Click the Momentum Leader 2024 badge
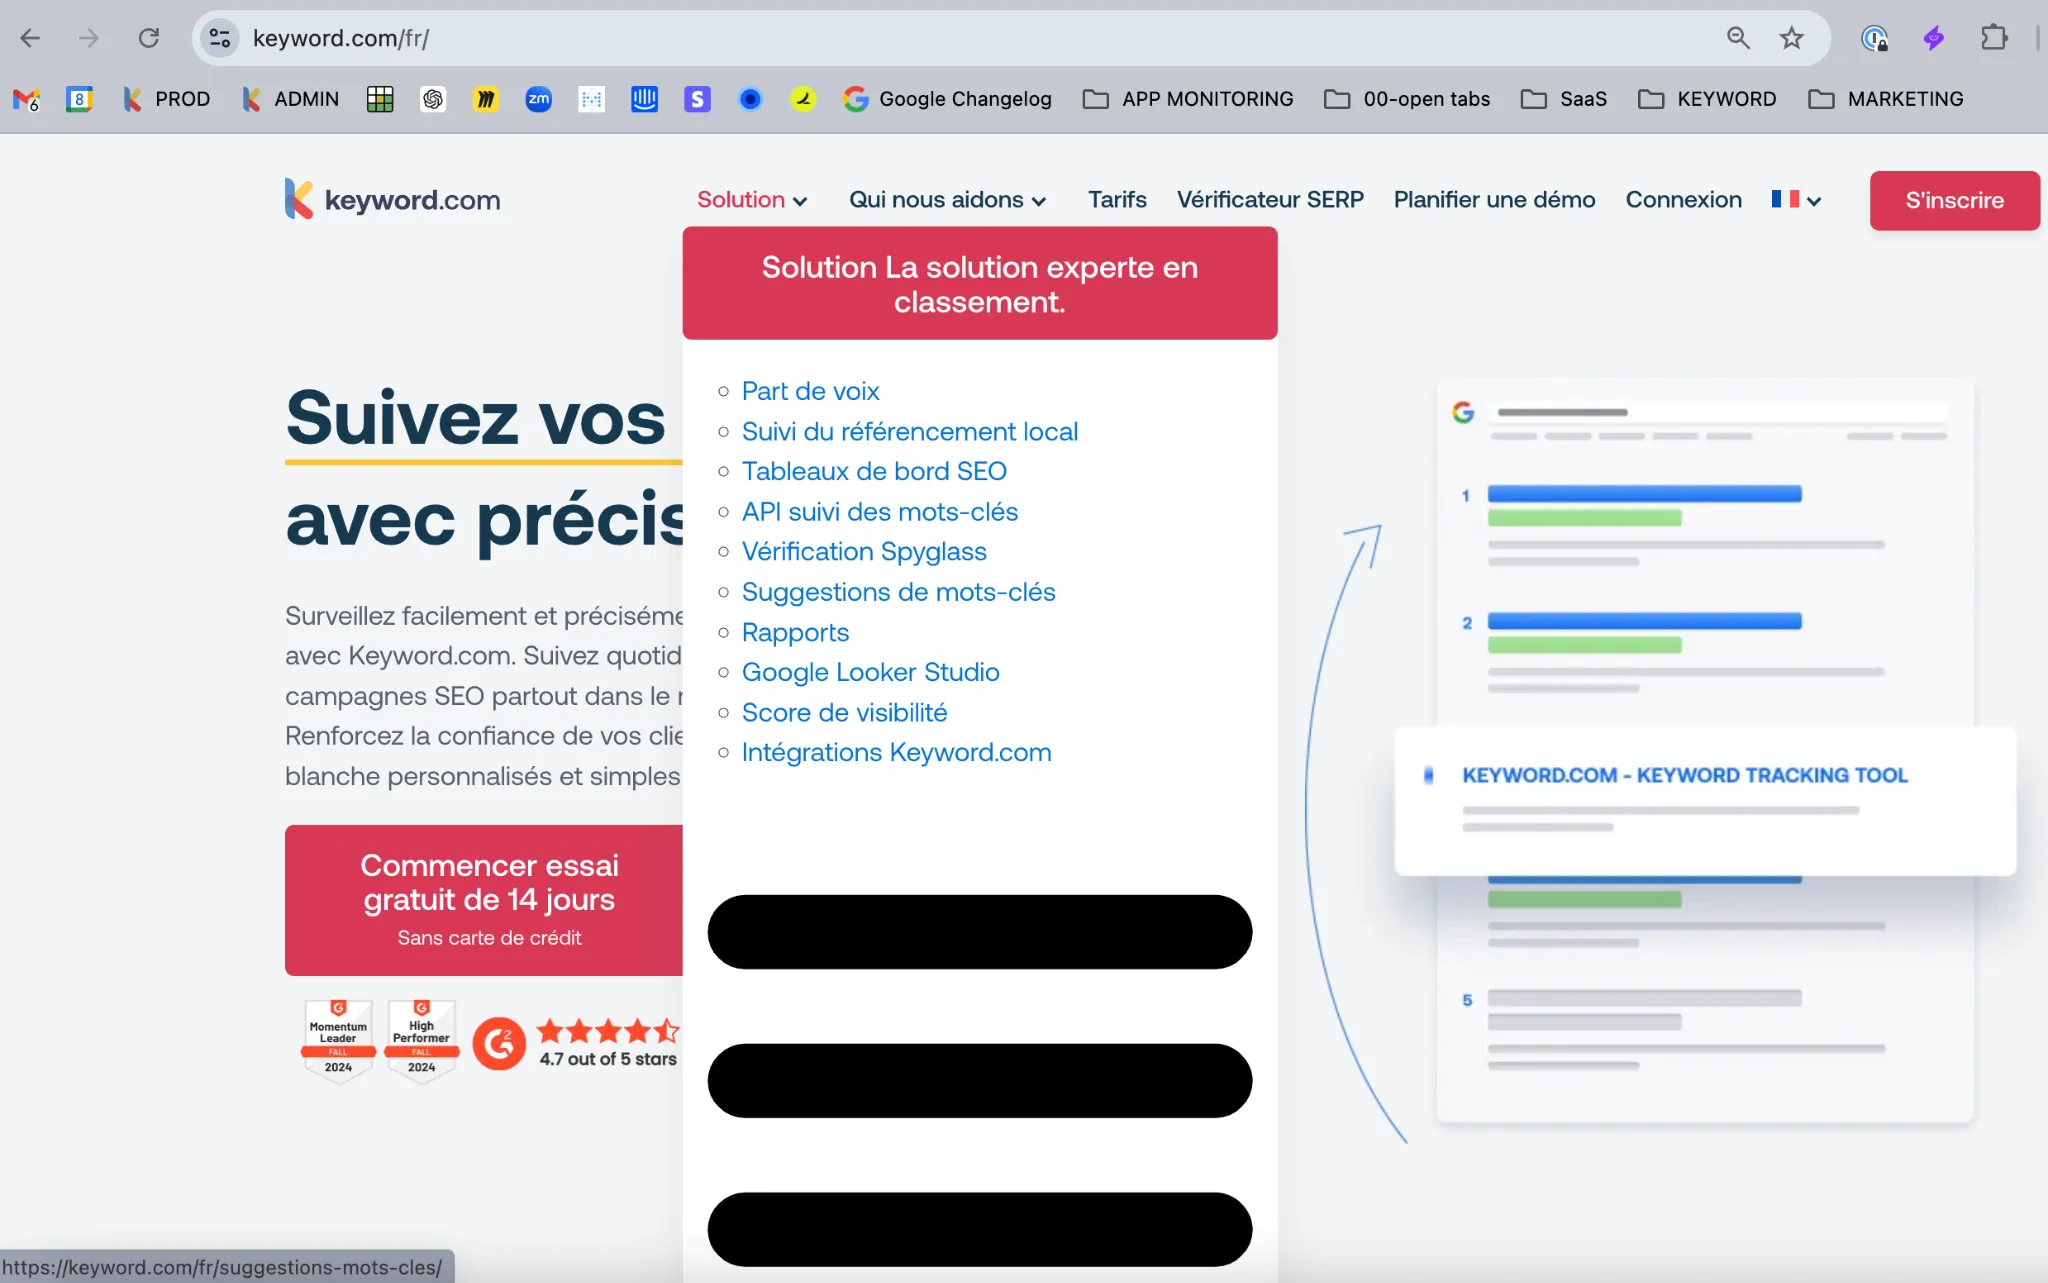The height and width of the screenshot is (1283, 2048). click(x=338, y=1040)
